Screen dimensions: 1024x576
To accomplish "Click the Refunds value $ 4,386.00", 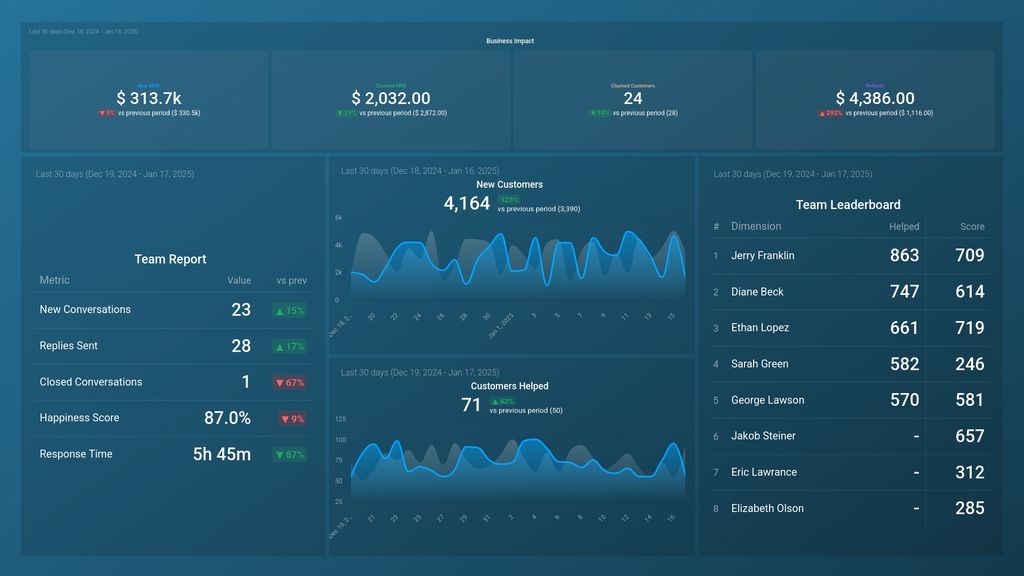I will (x=874, y=98).
